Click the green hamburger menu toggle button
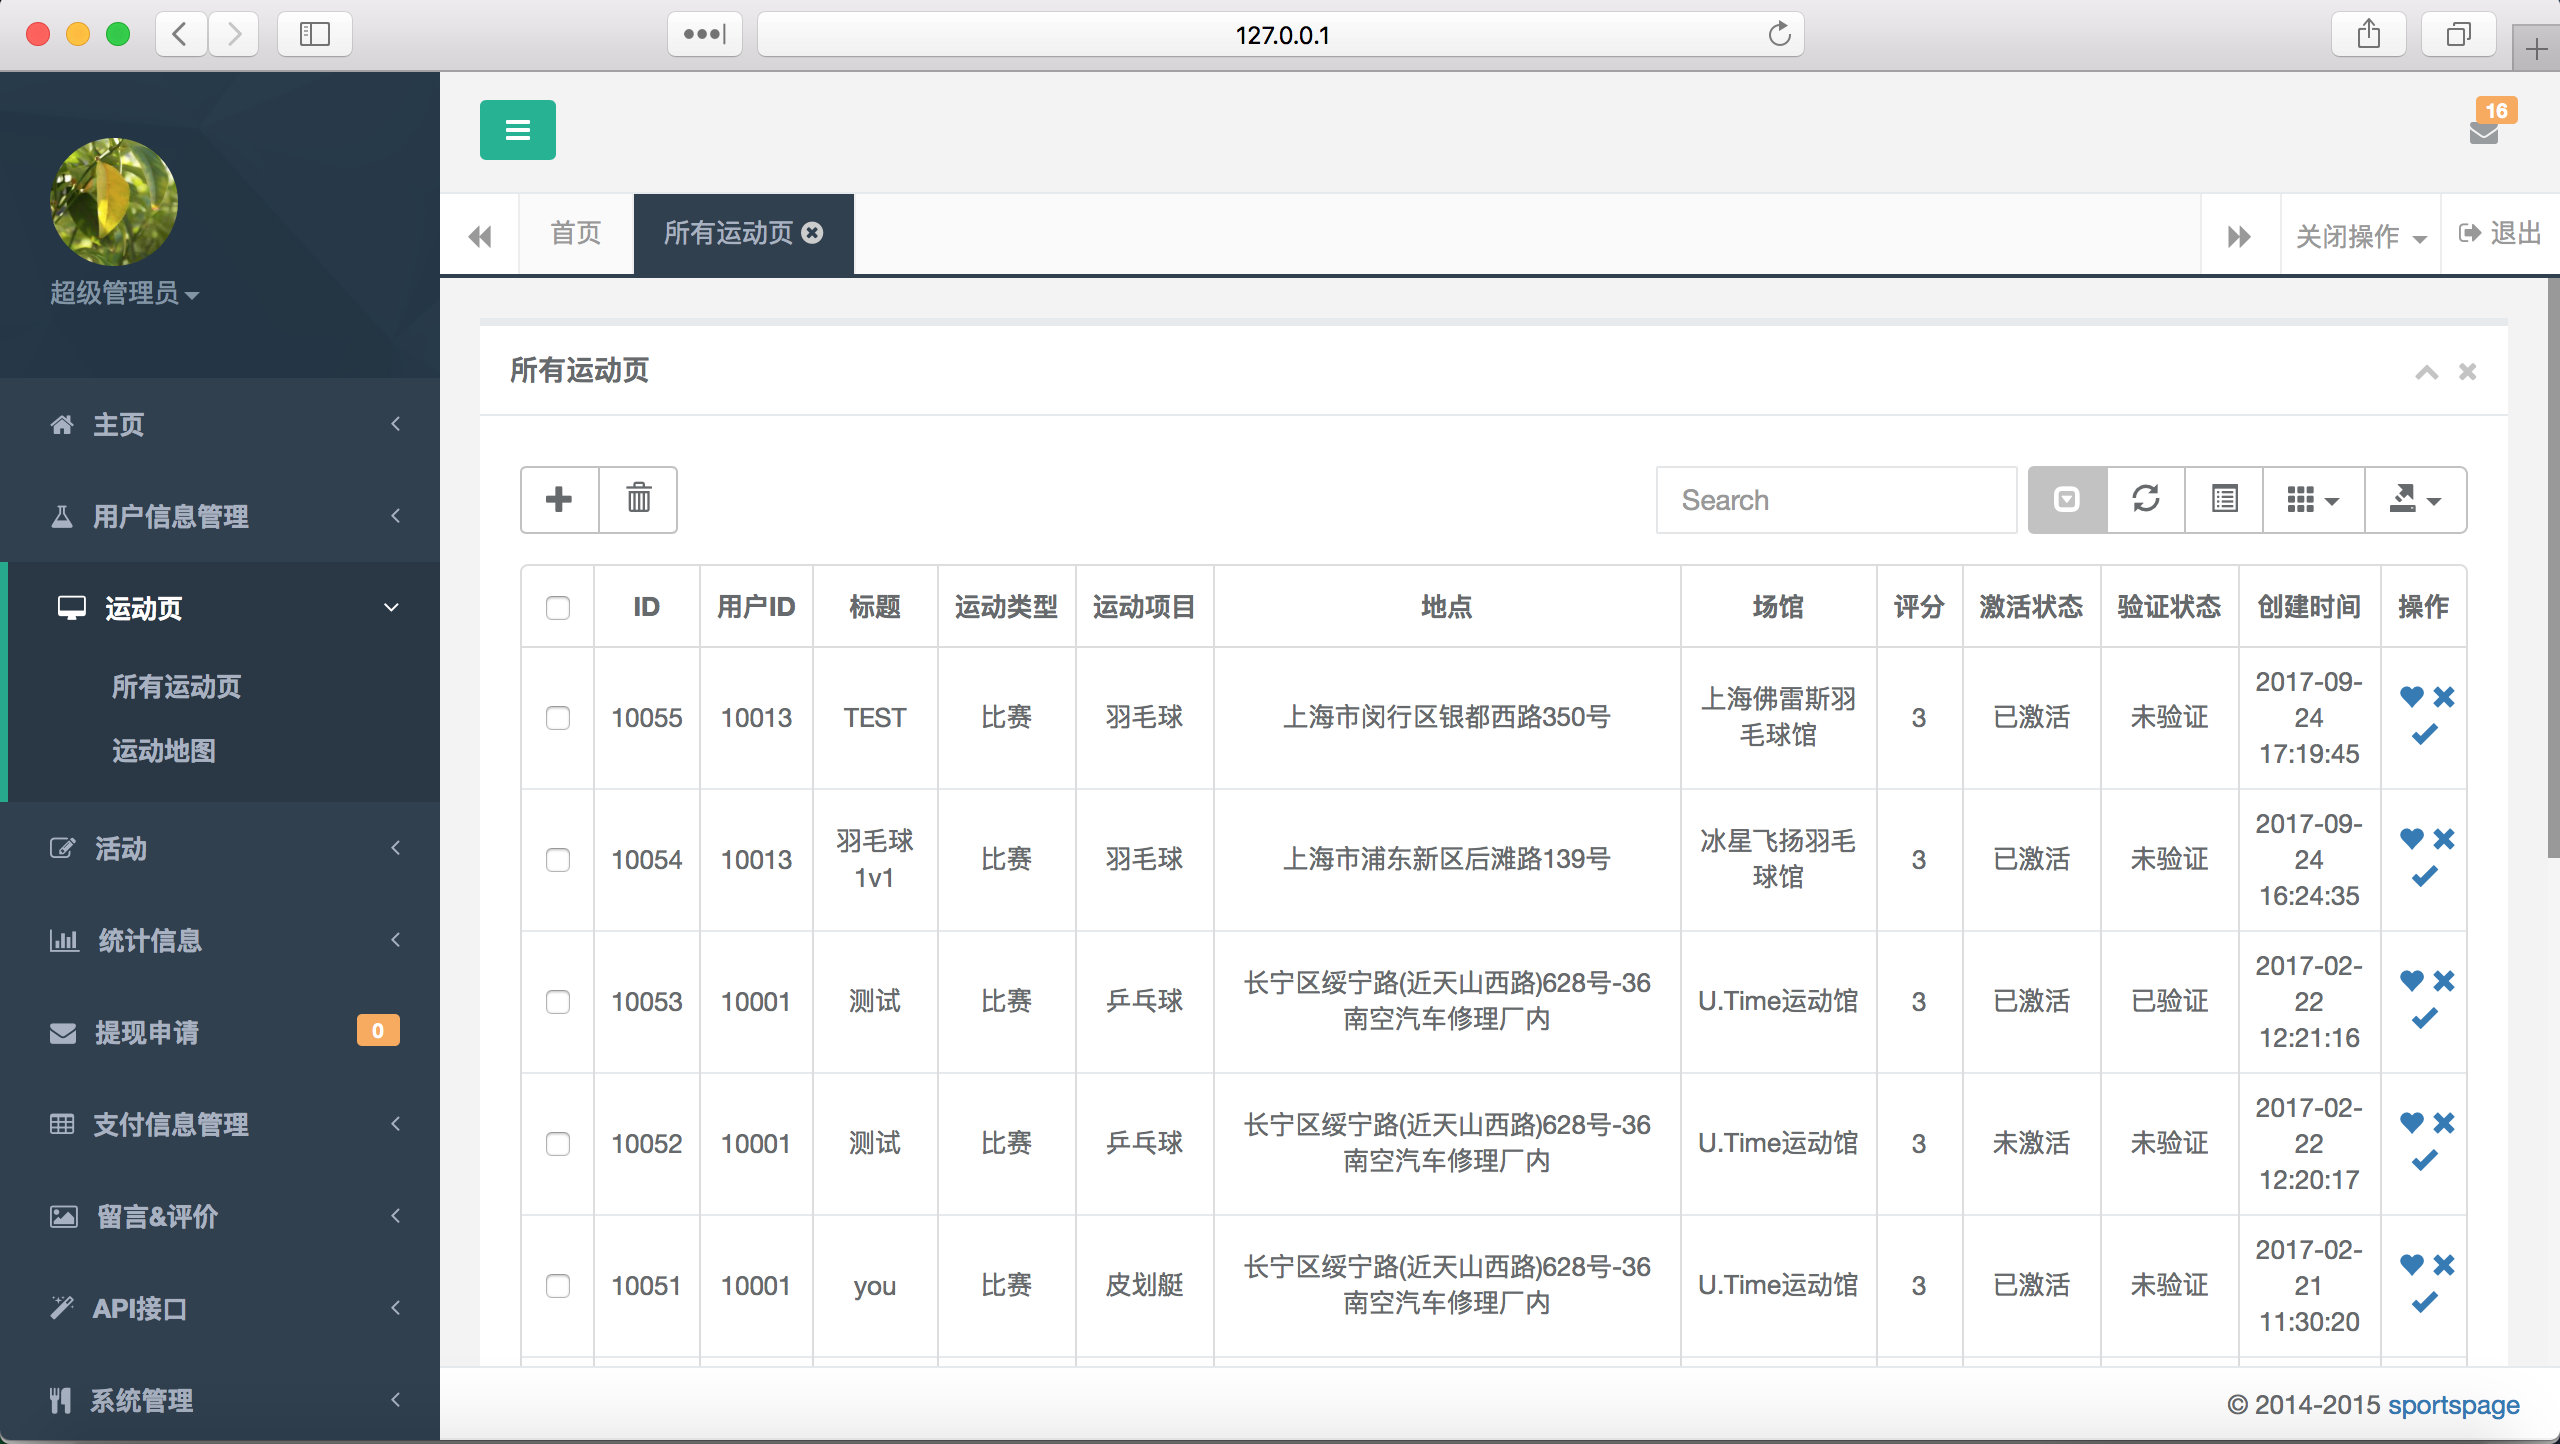This screenshot has width=2560, height=1444. [517, 130]
